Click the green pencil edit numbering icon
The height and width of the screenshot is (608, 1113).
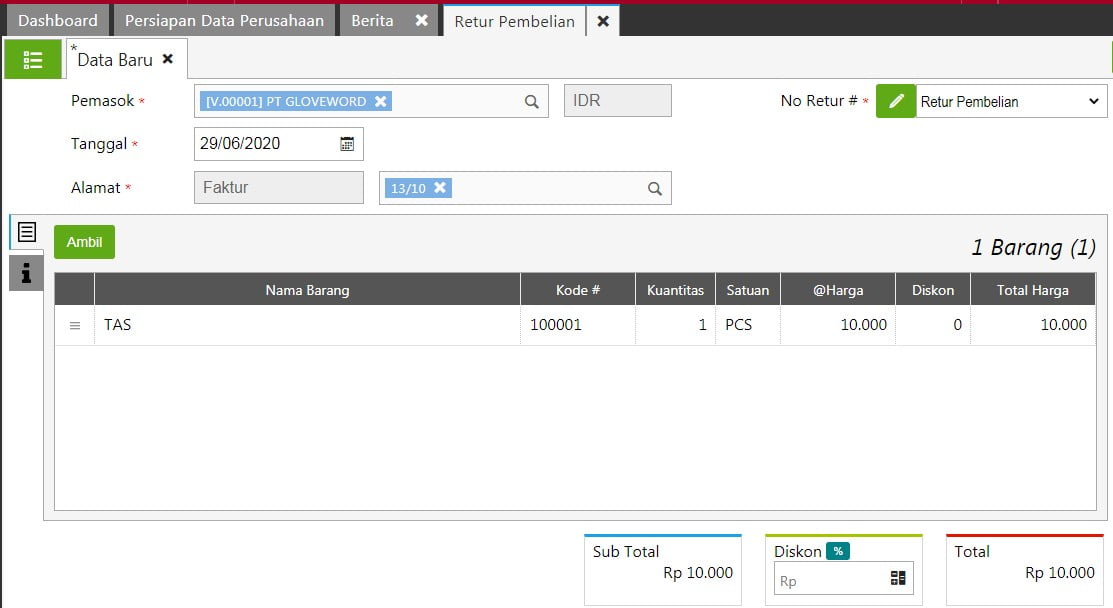[896, 101]
